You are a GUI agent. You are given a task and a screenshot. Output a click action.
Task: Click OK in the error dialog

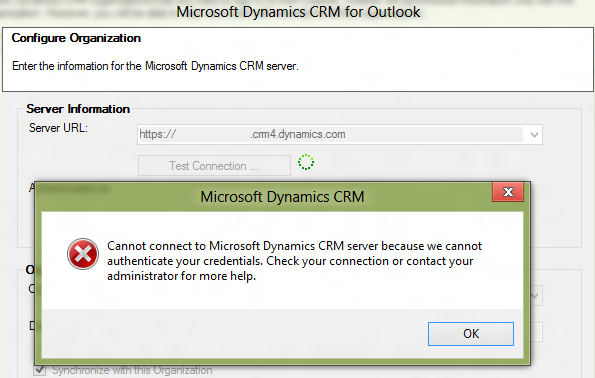coord(471,334)
